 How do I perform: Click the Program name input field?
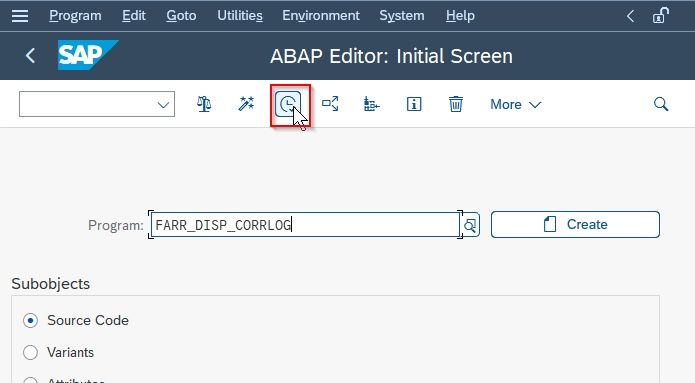[305, 225]
